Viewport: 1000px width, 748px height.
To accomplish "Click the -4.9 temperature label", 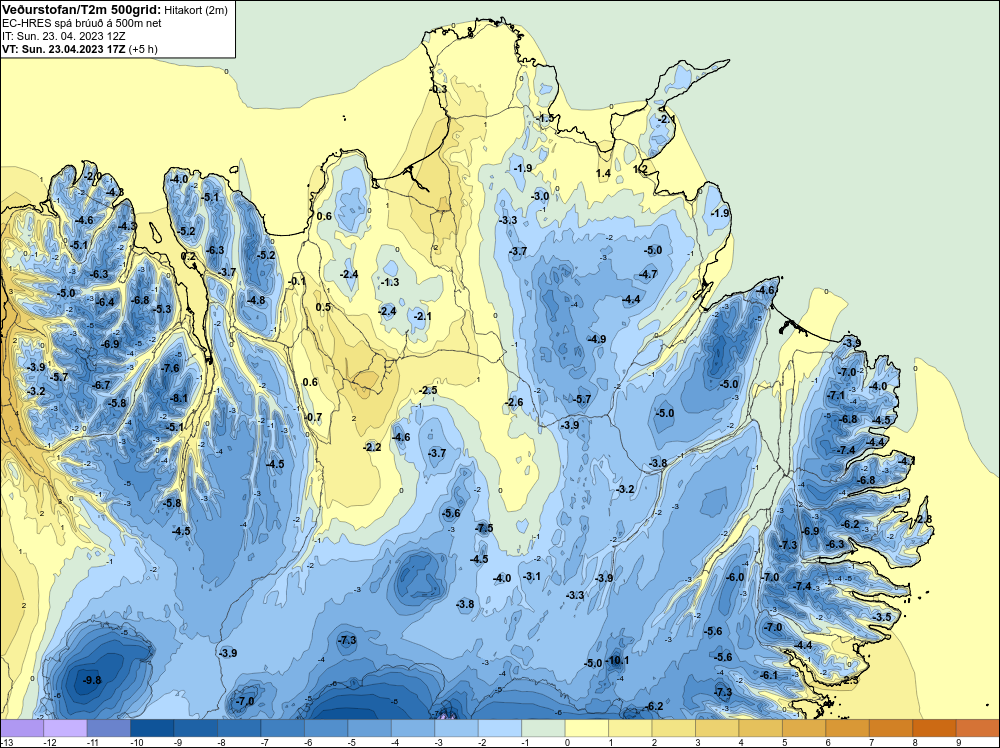I will (597, 339).
